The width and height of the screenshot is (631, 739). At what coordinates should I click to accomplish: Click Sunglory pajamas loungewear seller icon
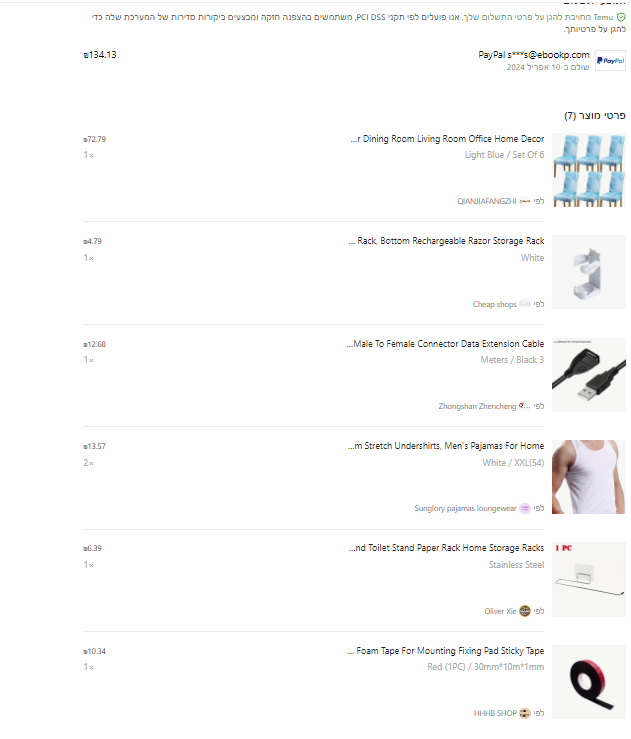pyautogui.click(x=525, y=508)
